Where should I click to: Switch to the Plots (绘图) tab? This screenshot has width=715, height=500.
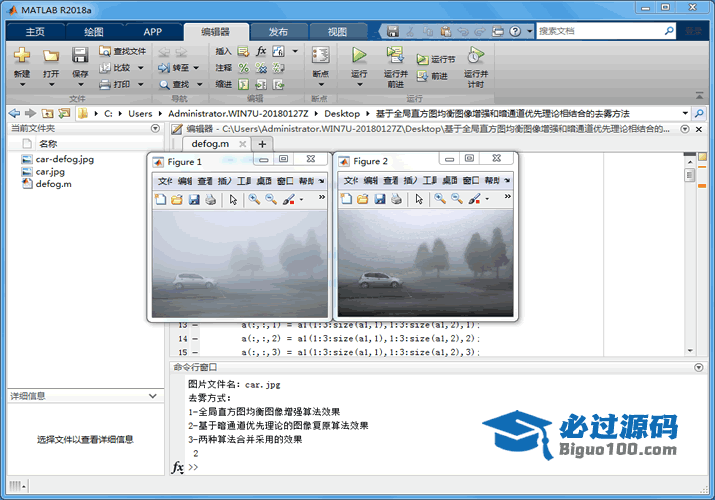[x=94, y=31]
